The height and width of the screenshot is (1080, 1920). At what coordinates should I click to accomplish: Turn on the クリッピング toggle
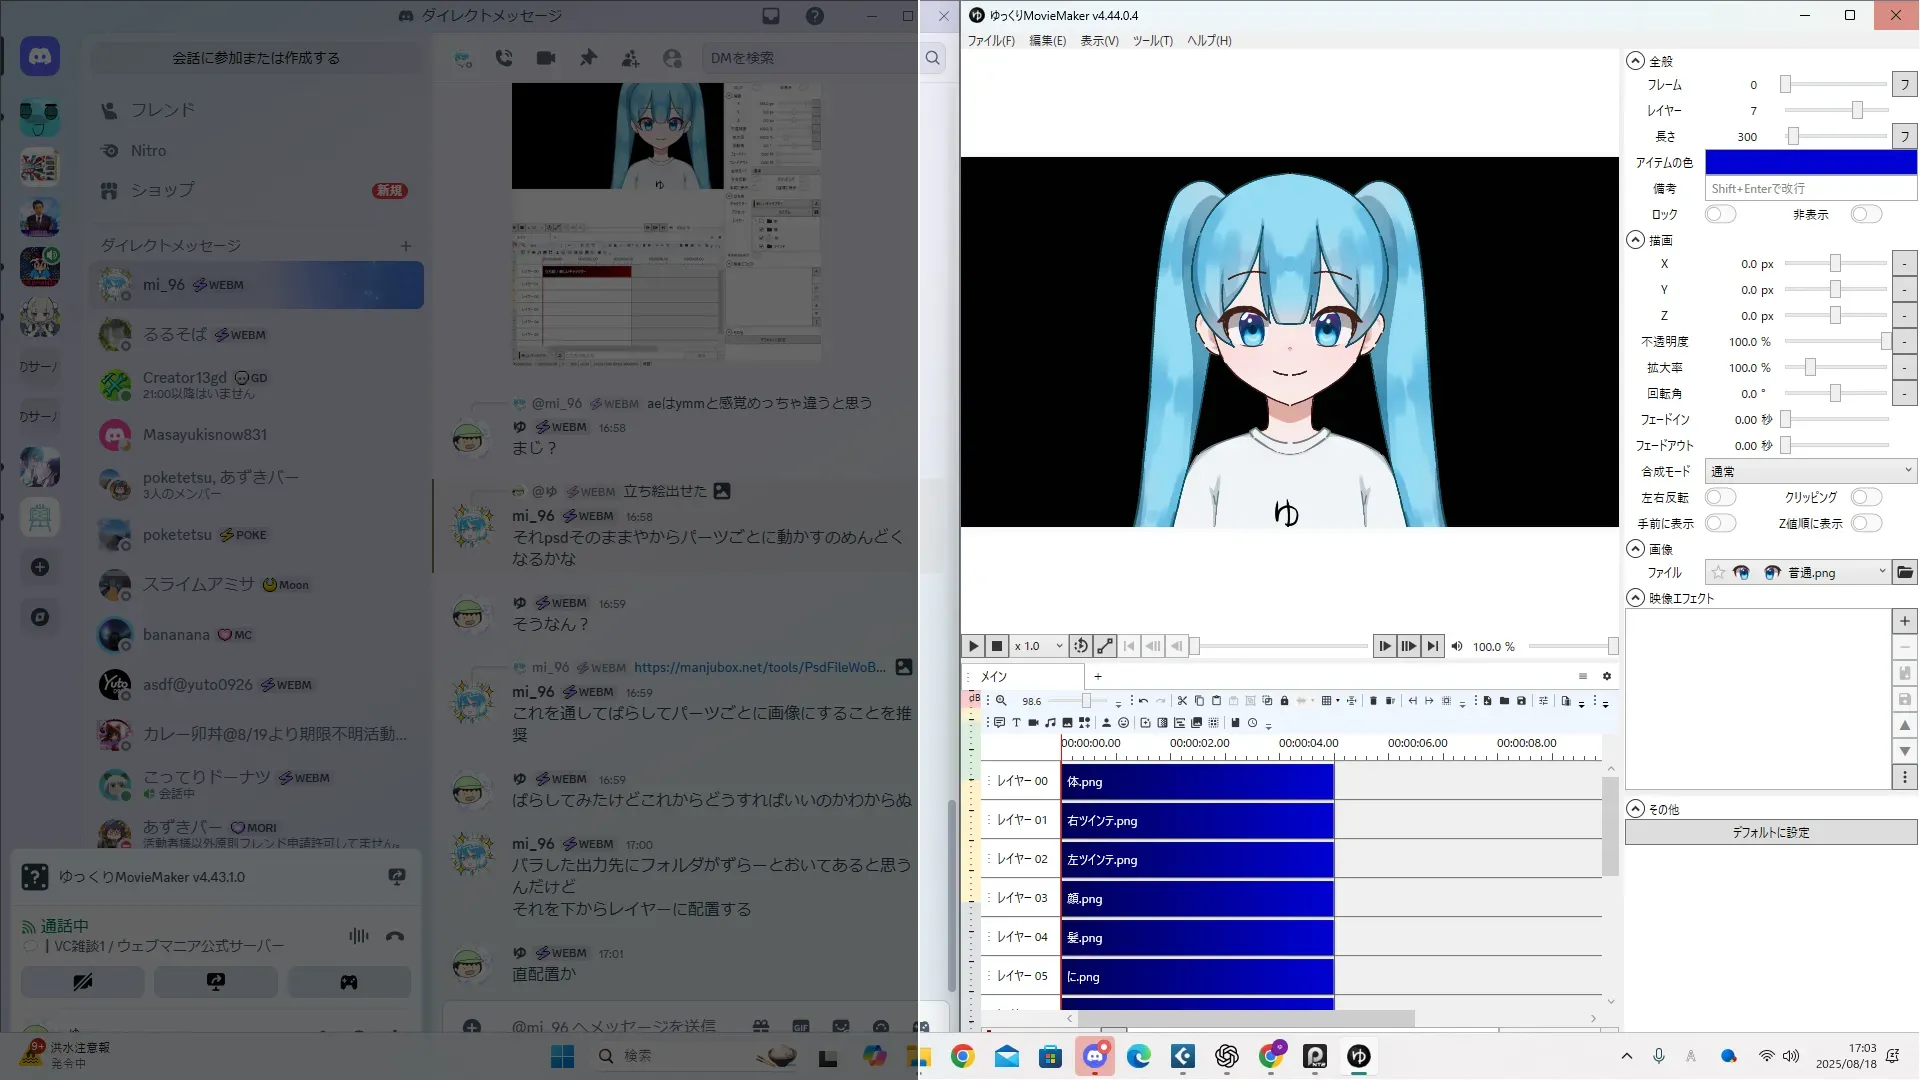(x=1865, y=497)
